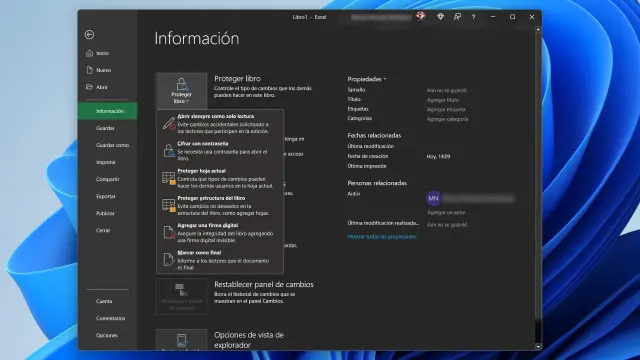
Task: Minimize the Excel window
Action: click(x=493, y=17)
